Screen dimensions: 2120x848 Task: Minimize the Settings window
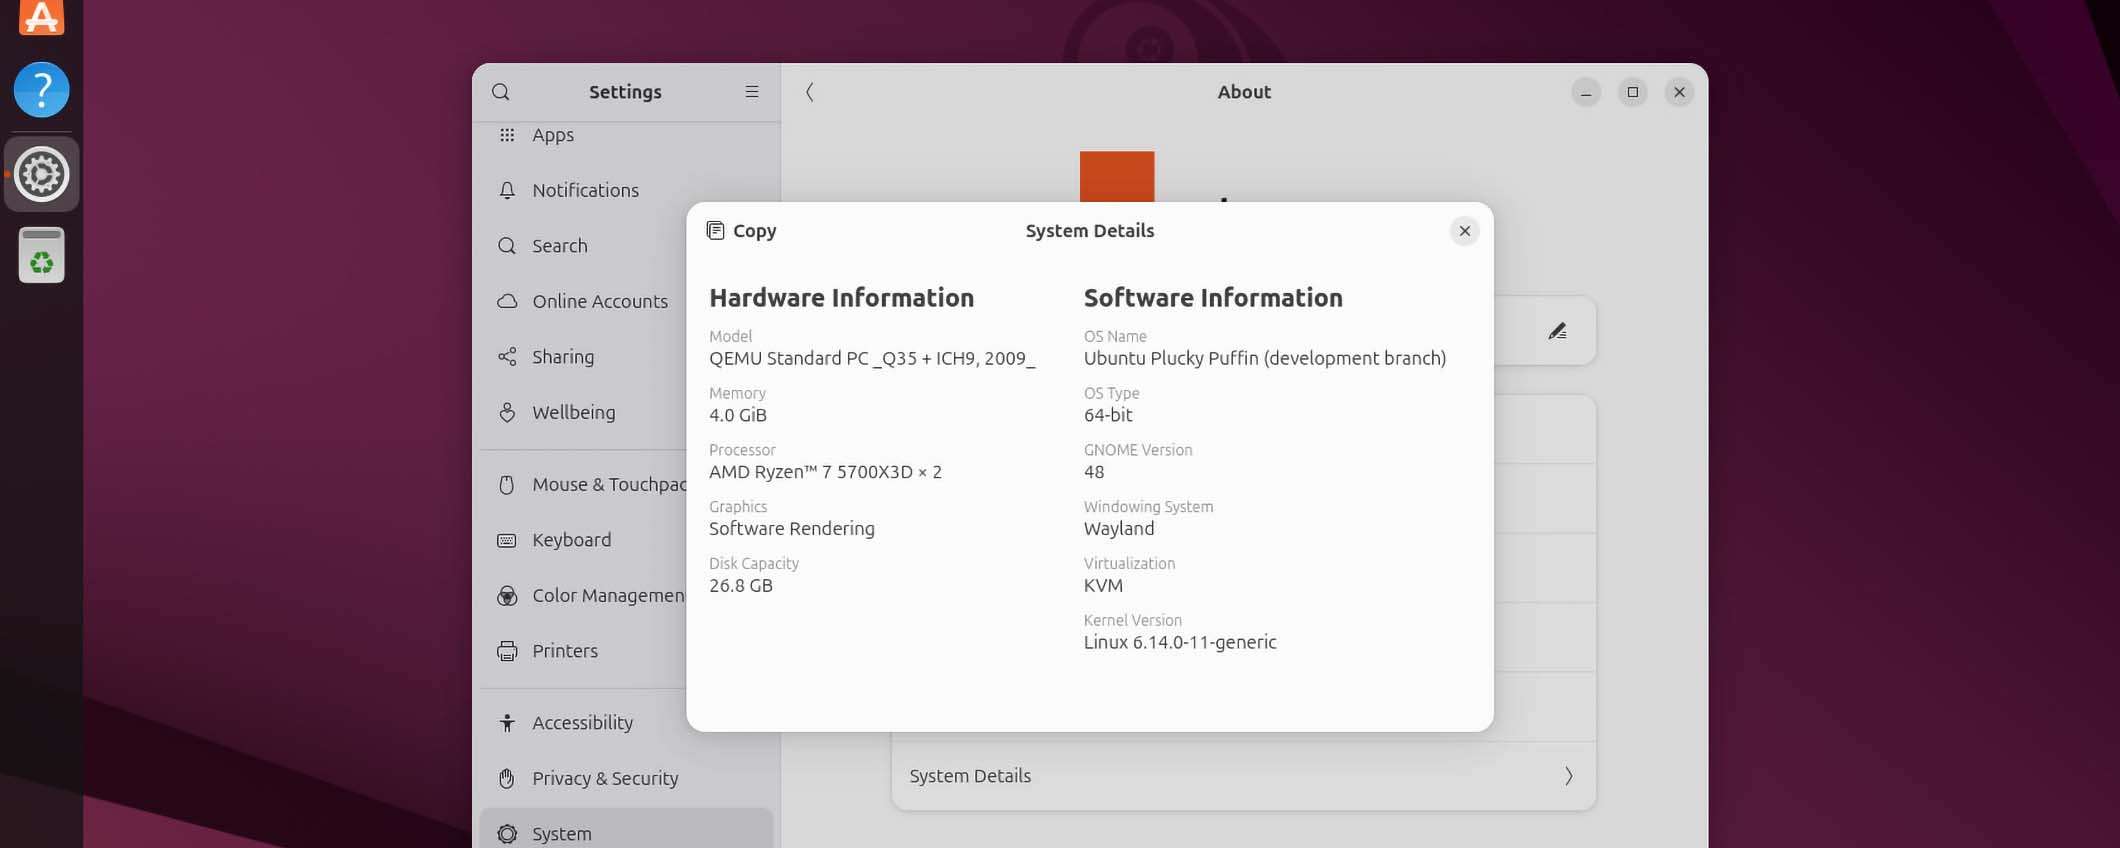point(1586,92)
